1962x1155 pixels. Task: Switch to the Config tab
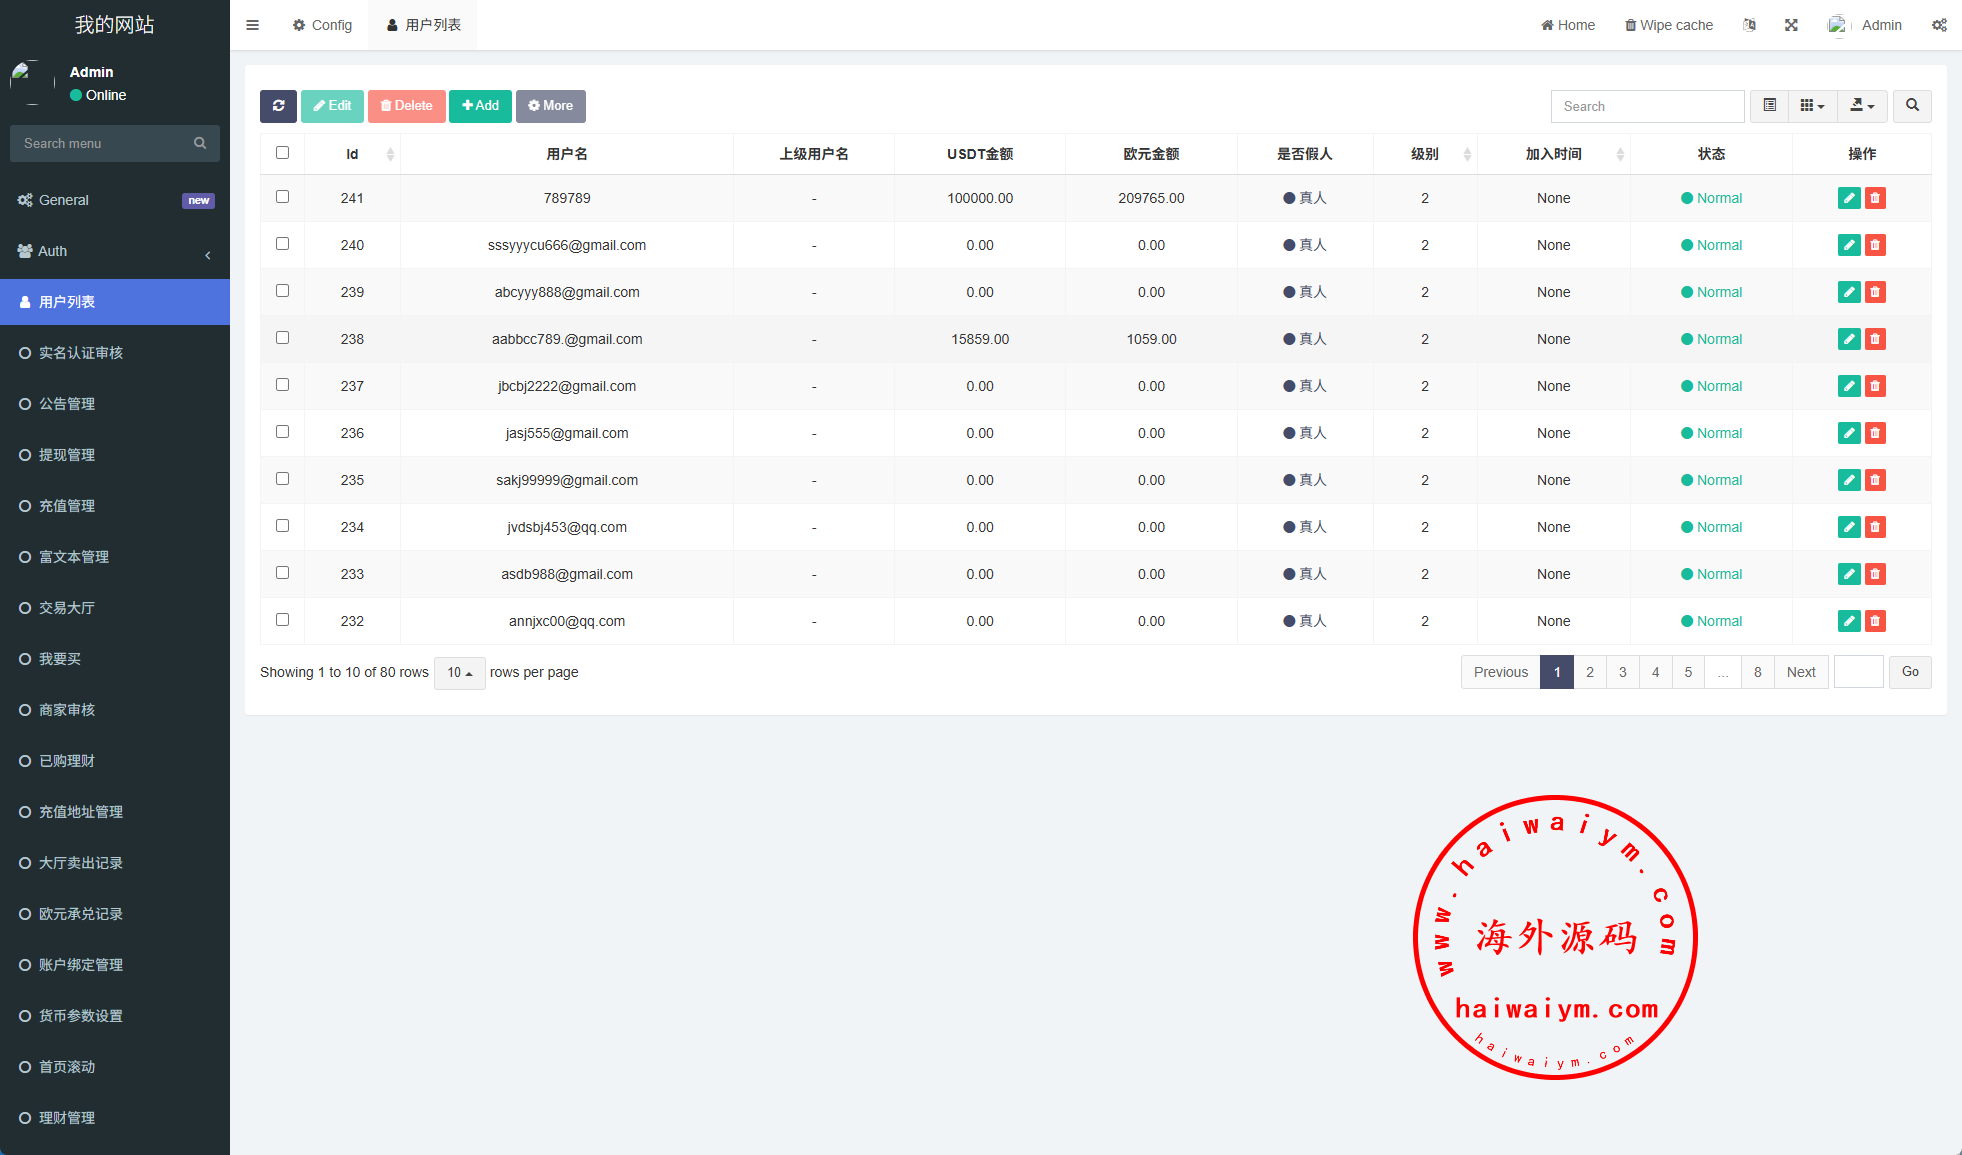322,25
